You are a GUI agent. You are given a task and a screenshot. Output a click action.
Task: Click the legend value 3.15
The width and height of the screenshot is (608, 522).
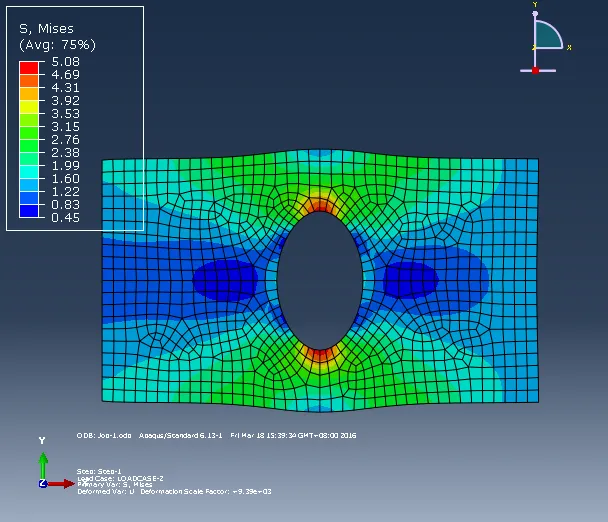tap(66, 126)
